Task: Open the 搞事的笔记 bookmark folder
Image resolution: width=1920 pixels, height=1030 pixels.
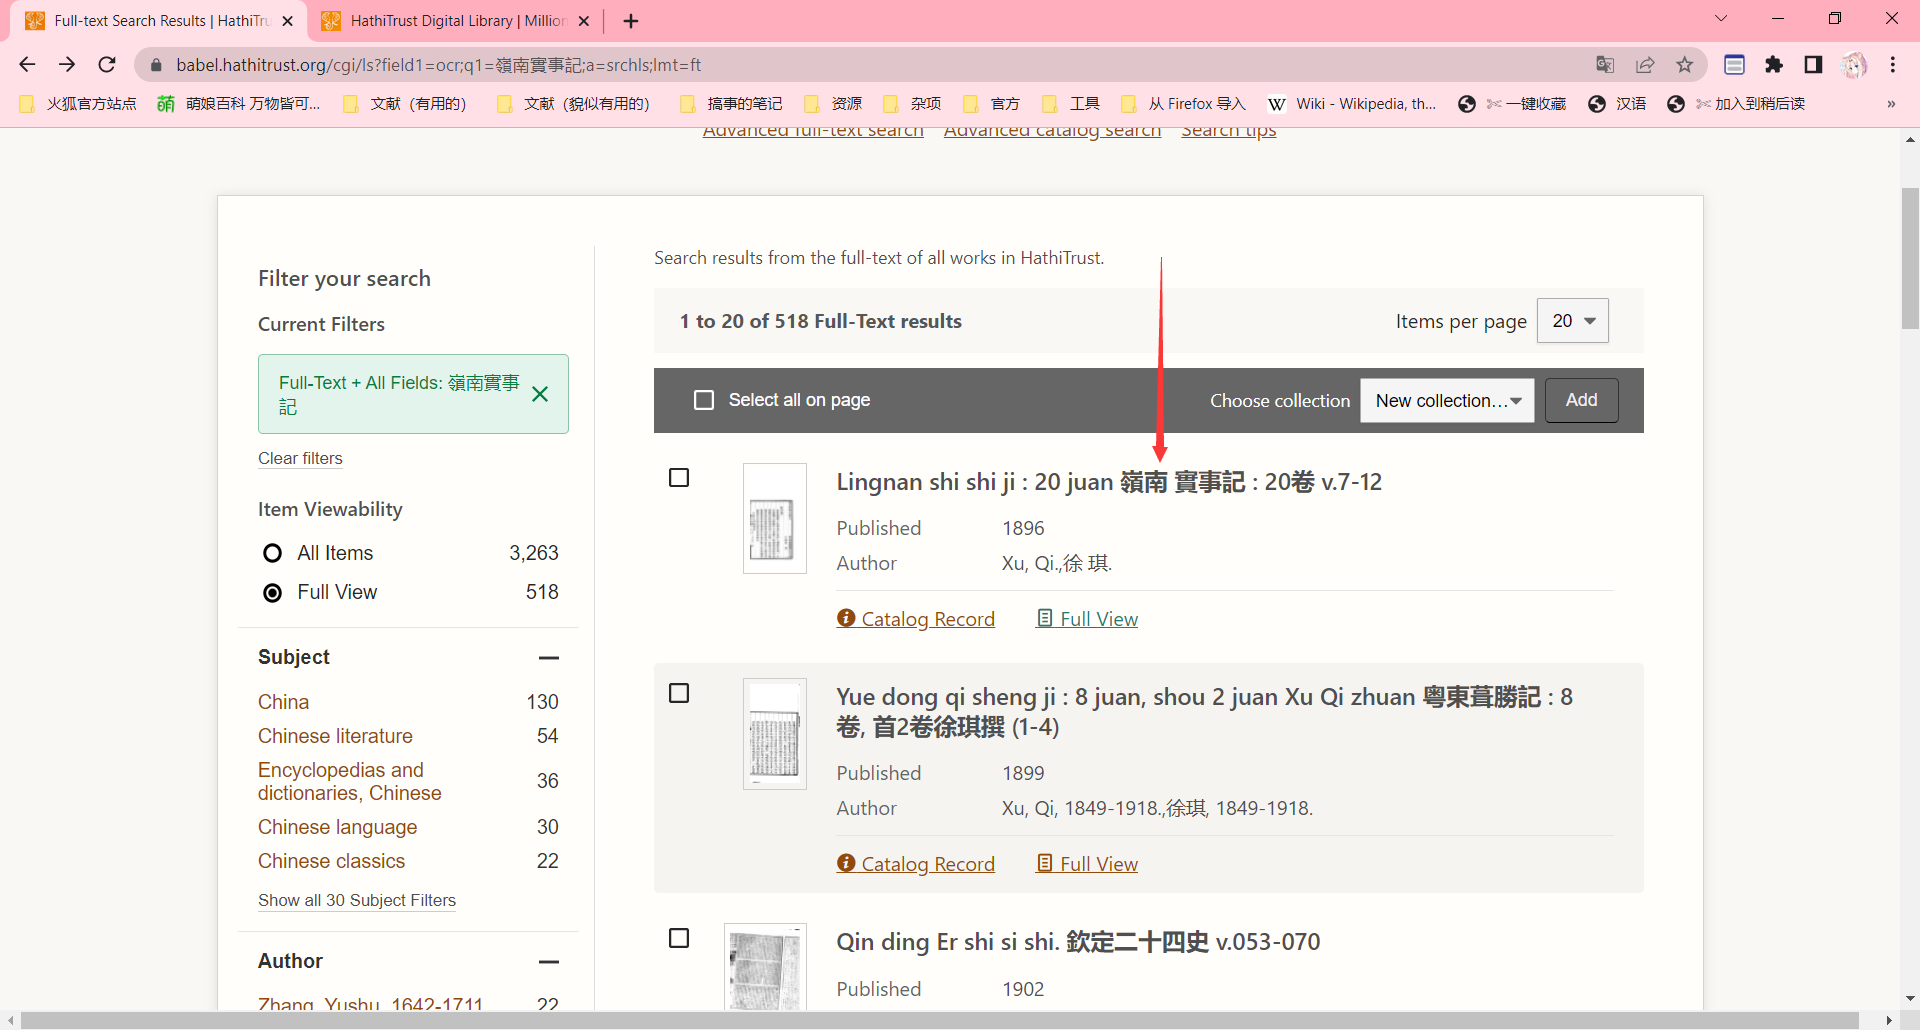Action: [731, 104]
